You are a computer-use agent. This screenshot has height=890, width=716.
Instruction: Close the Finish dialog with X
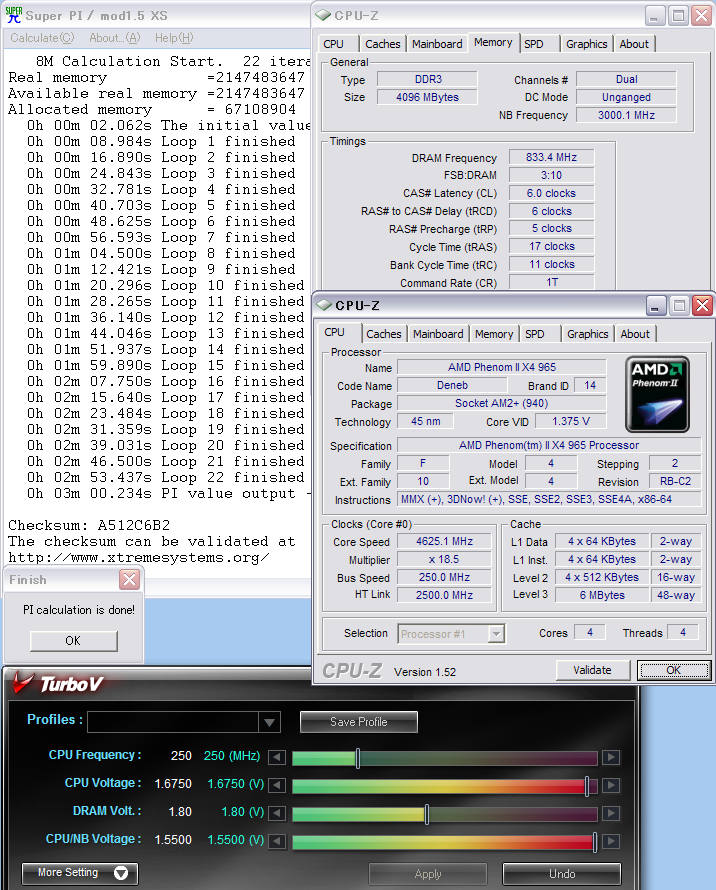(129, 580)
